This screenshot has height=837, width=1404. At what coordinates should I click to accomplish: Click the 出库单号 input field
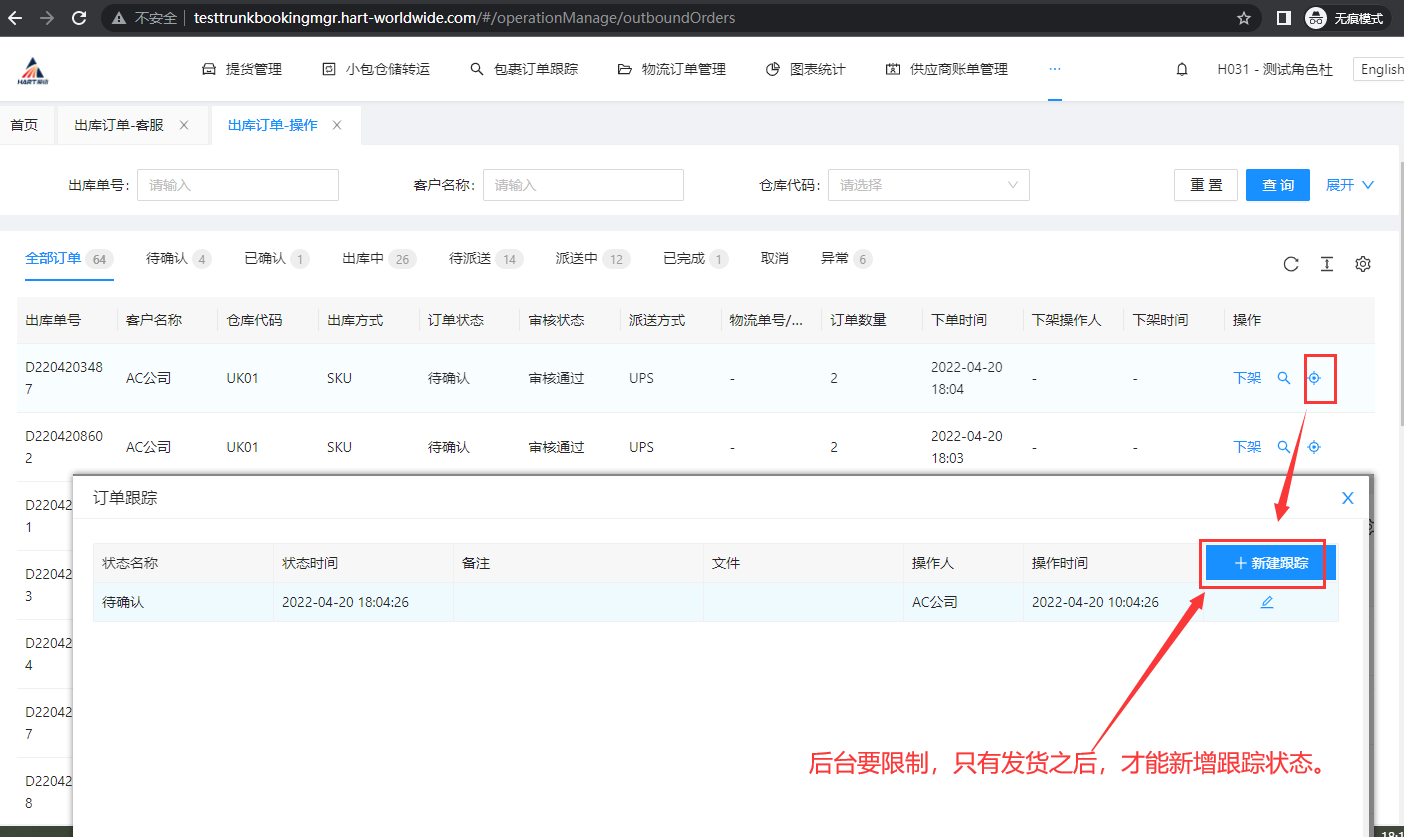click(238, 185)
